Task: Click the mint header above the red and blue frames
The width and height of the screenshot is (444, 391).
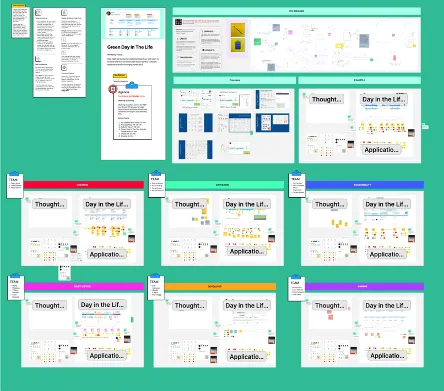Action: pos(224,185)
